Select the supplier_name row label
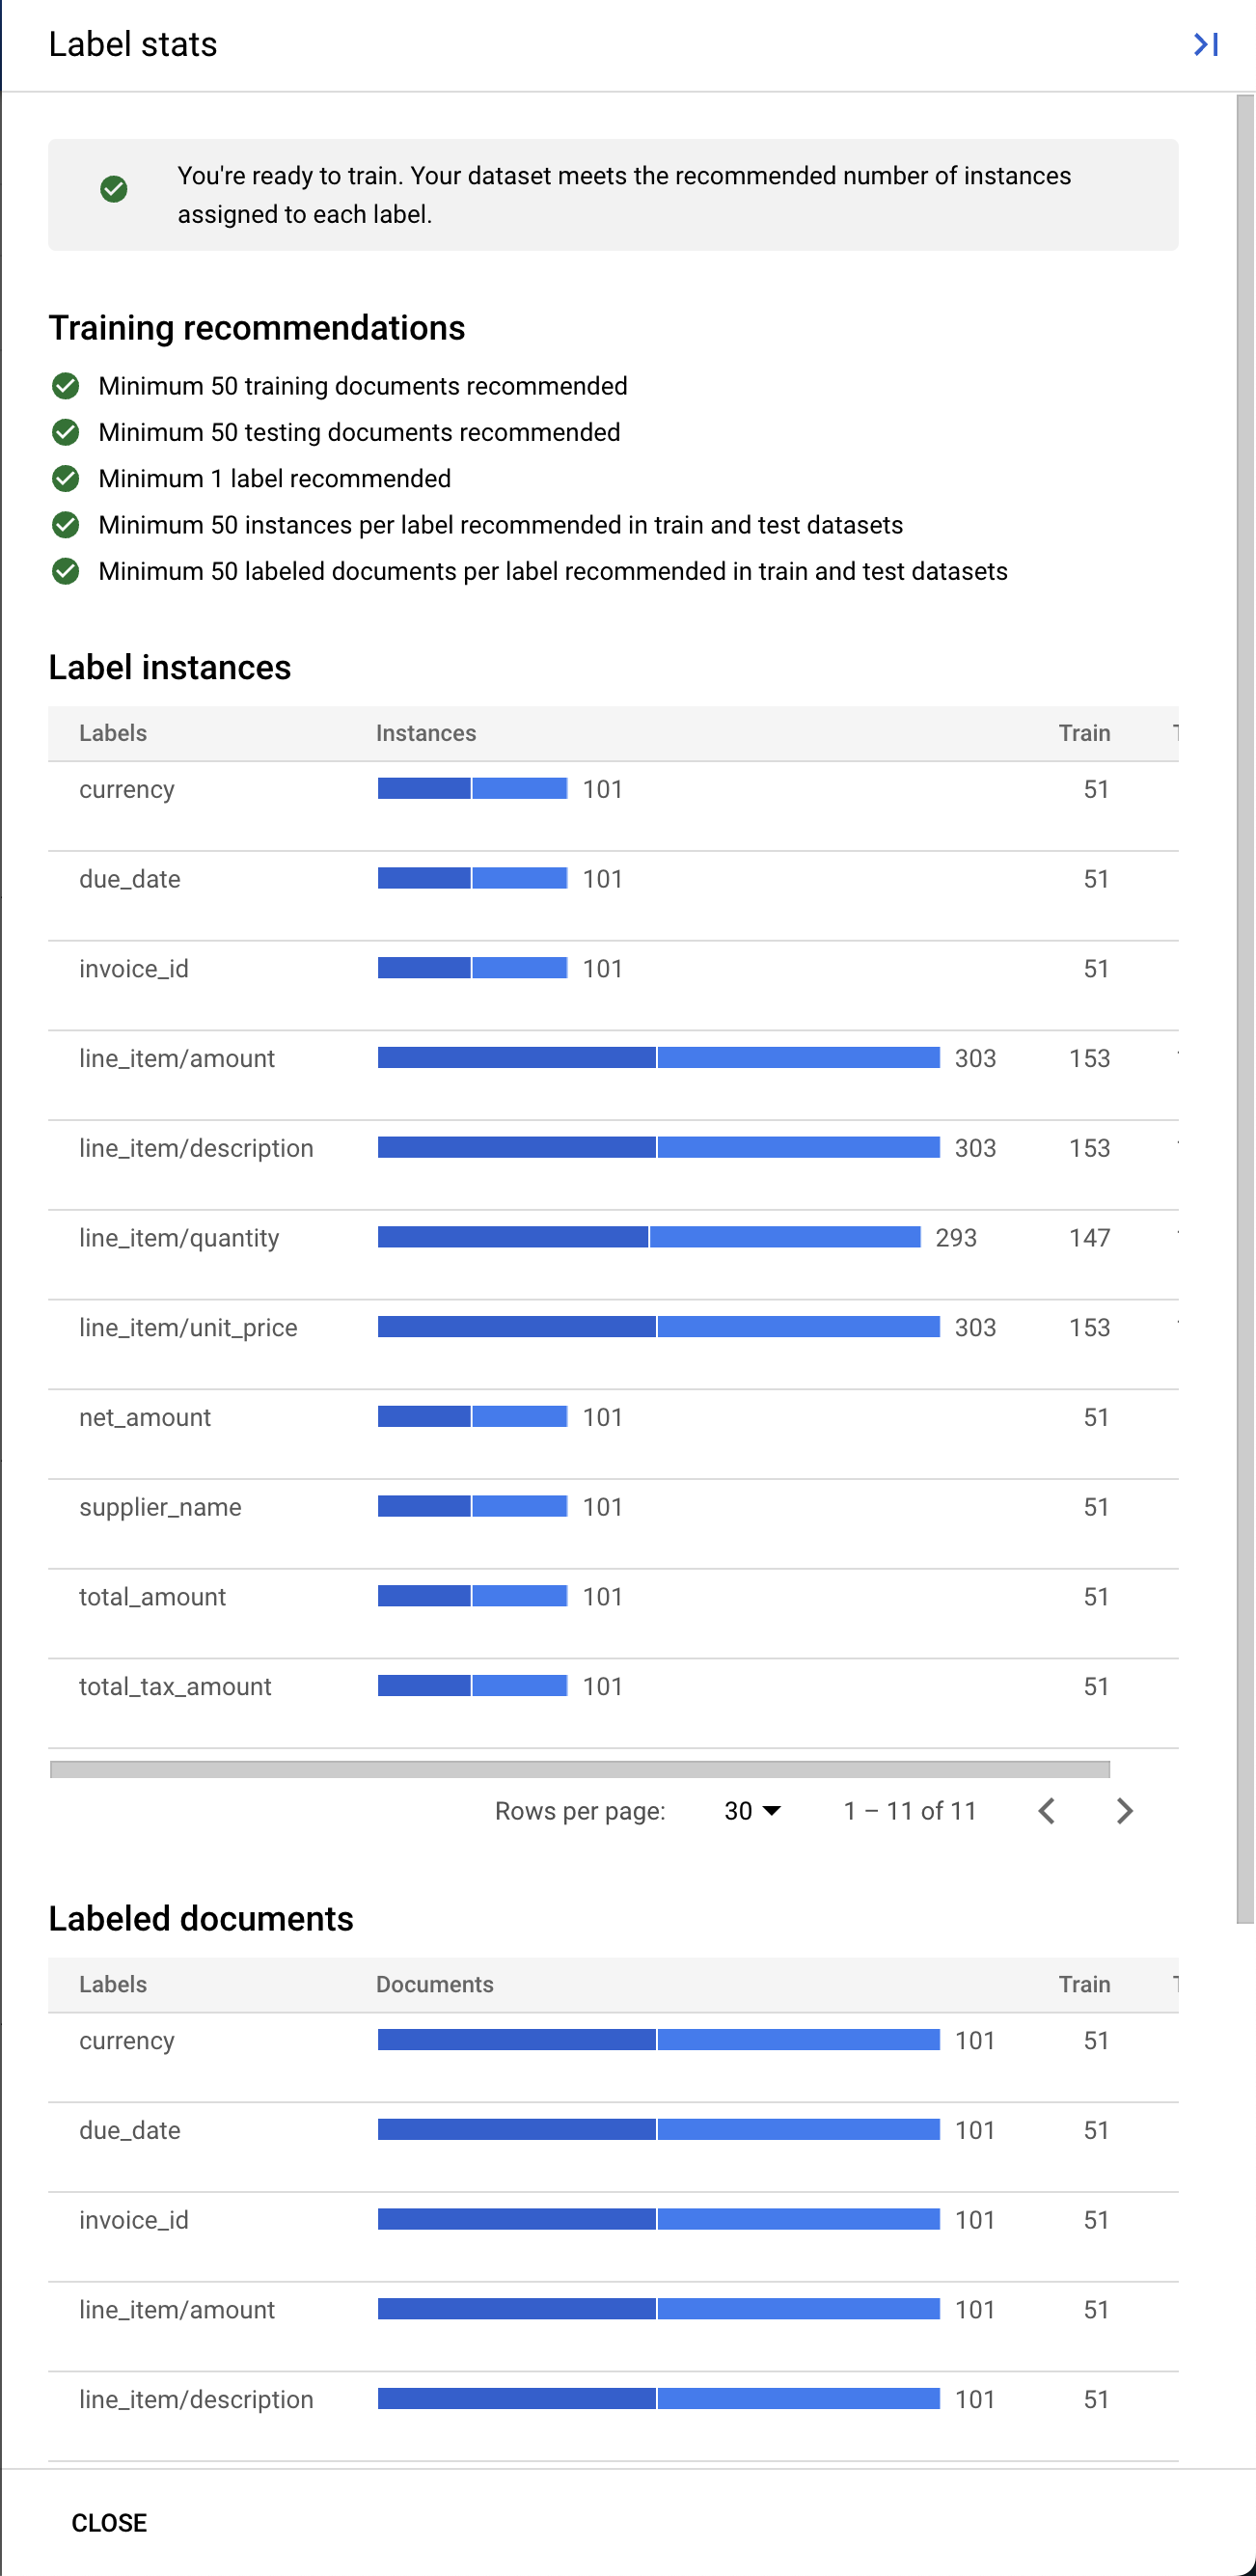Screen dimensions: 1256x2576 (160, 1507)
